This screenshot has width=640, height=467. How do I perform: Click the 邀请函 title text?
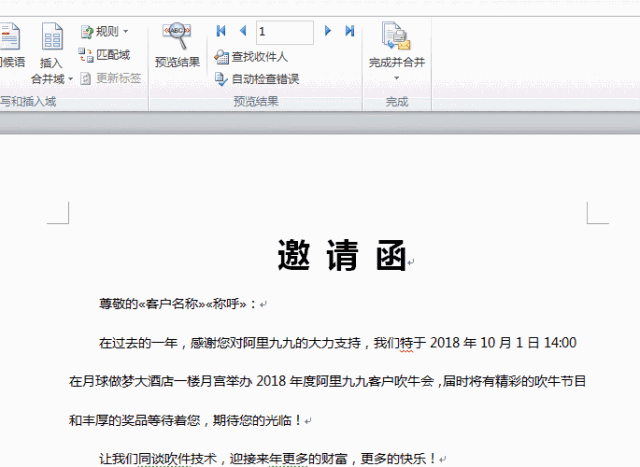[x=342, y=256]
